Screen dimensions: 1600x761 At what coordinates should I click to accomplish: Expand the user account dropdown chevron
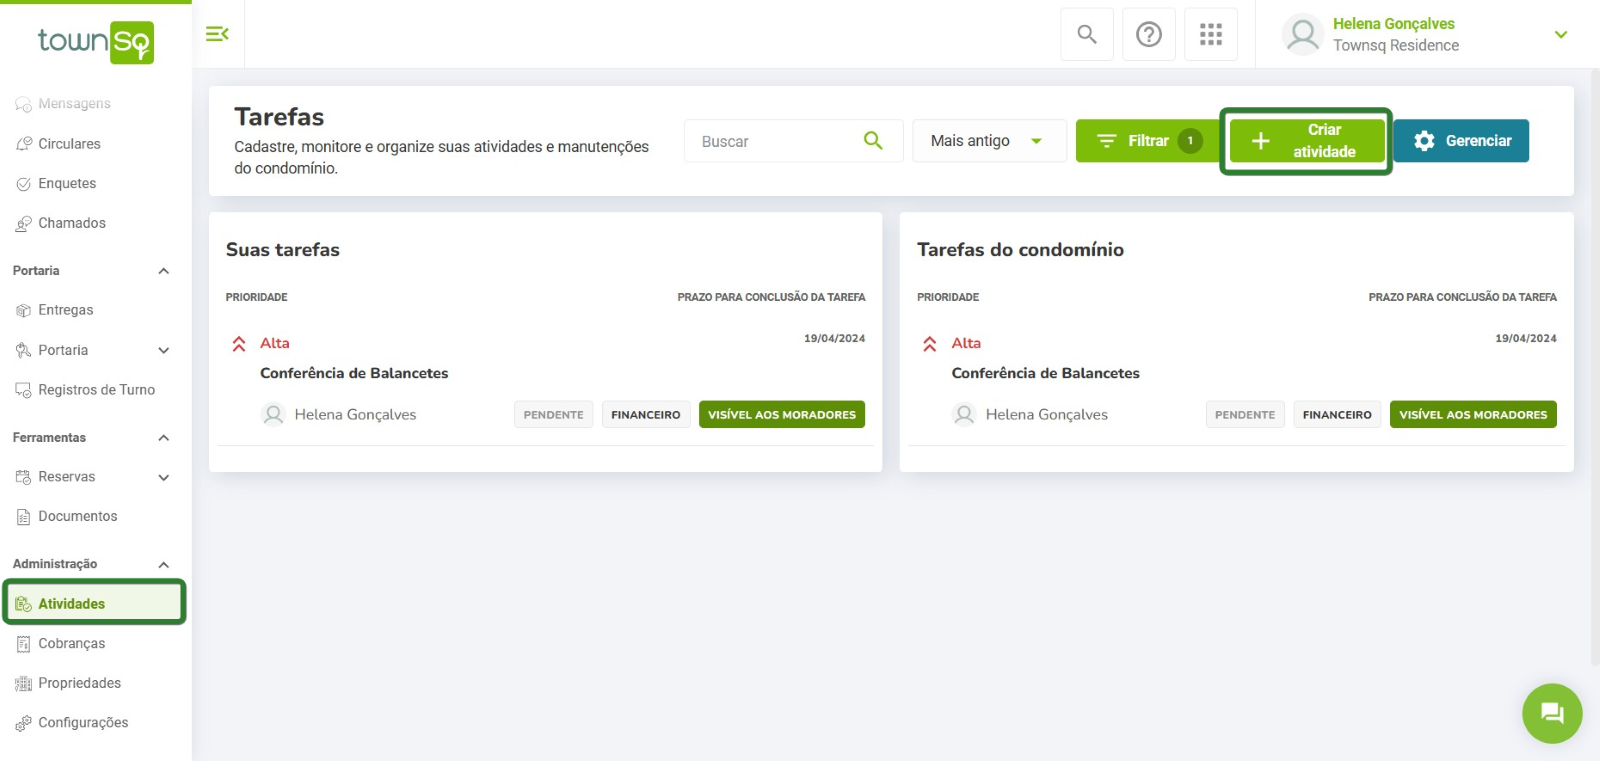click(1560, 35)
